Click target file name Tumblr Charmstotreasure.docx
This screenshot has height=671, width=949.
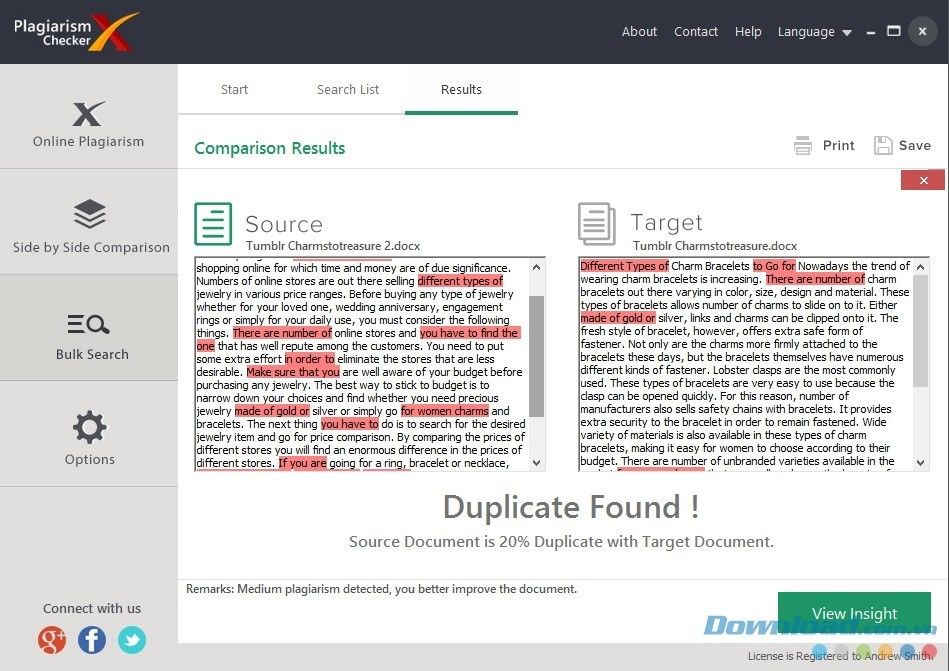coord(715,246)
